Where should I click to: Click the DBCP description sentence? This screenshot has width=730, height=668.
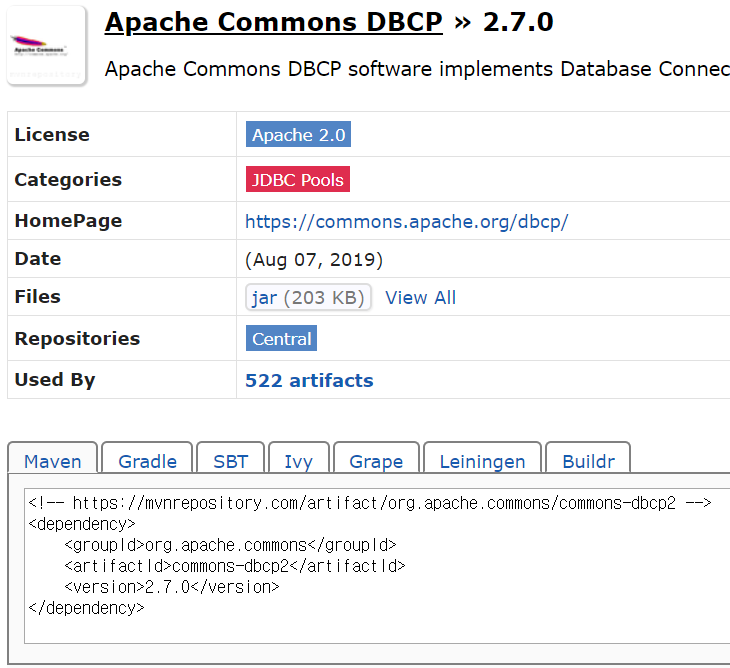[417, 69]
